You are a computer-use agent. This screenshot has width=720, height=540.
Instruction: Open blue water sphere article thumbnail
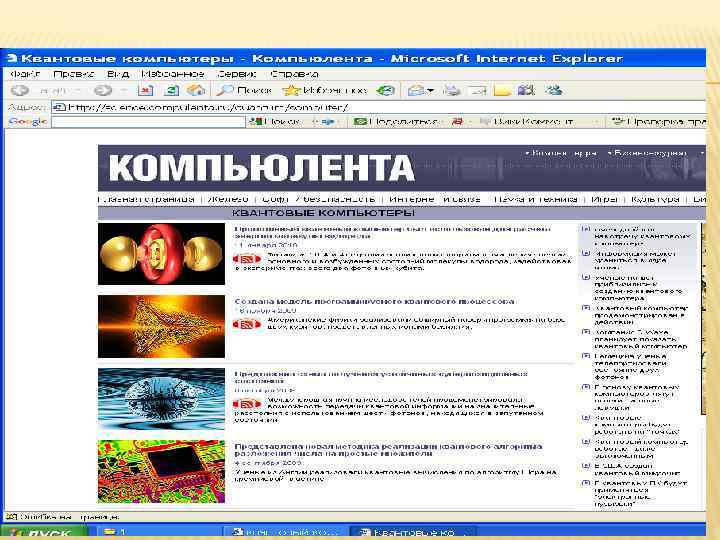(x=162, y=399)
